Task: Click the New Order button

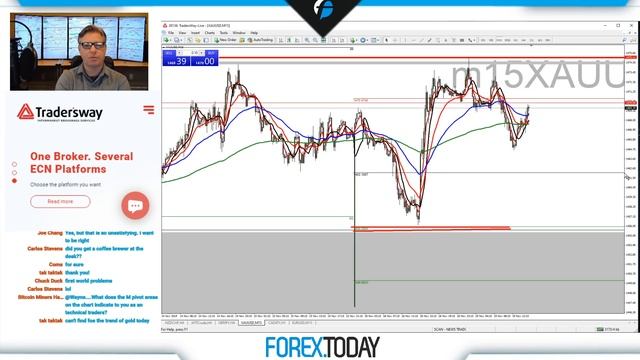Action: coord(226,40)
